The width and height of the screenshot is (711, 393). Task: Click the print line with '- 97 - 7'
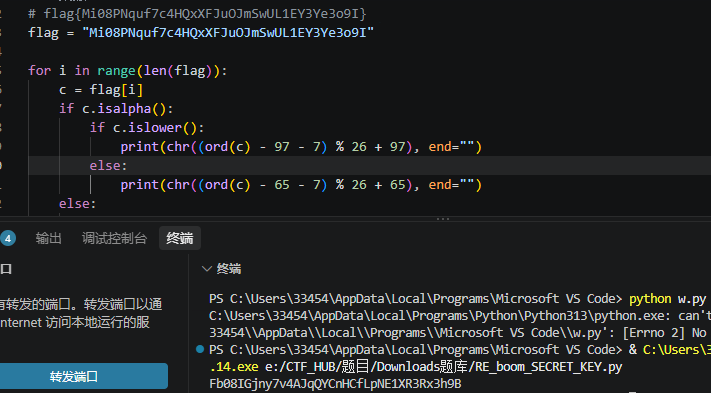(x=301, y=147)
